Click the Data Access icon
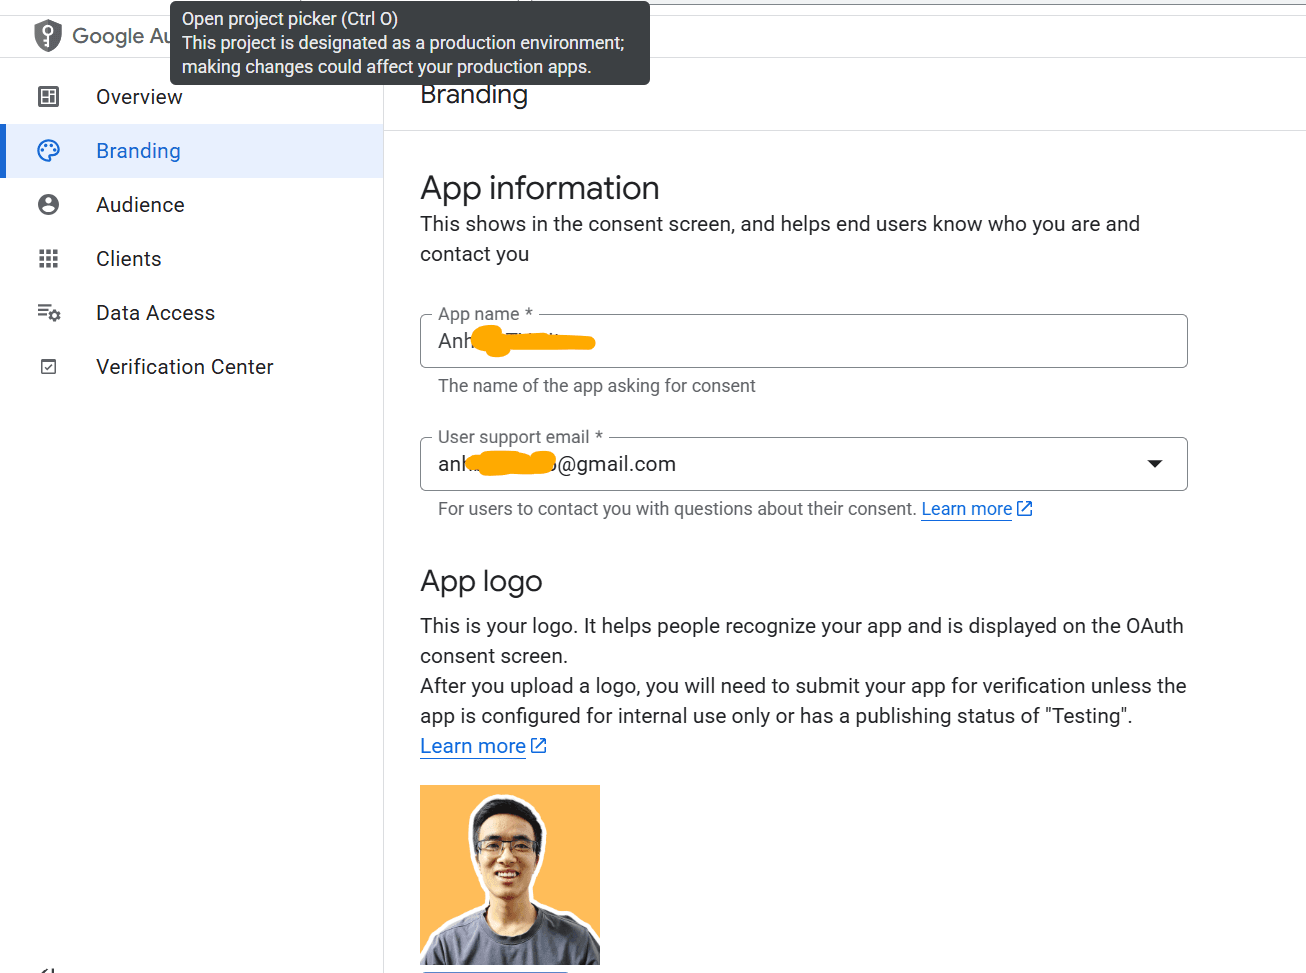The width and height of the screenshot is (1306, 973). [x=48, y=312]
